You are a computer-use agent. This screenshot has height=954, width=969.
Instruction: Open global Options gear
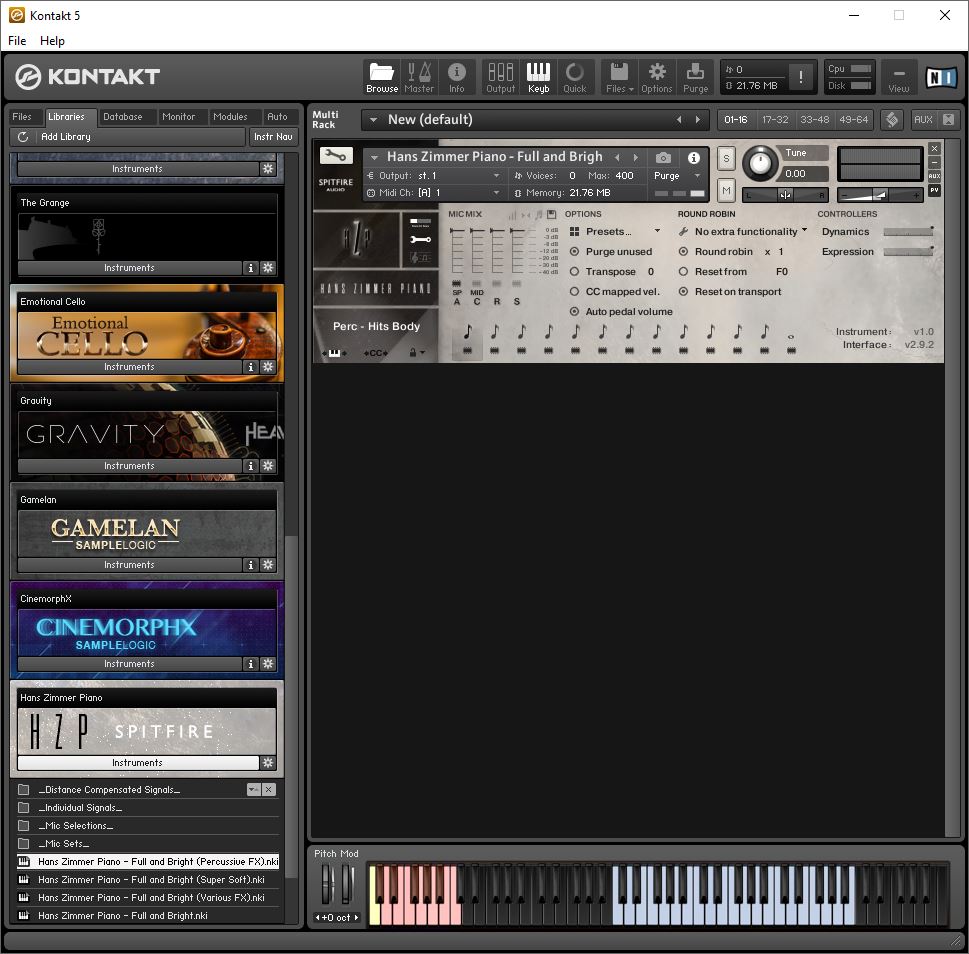656,77
